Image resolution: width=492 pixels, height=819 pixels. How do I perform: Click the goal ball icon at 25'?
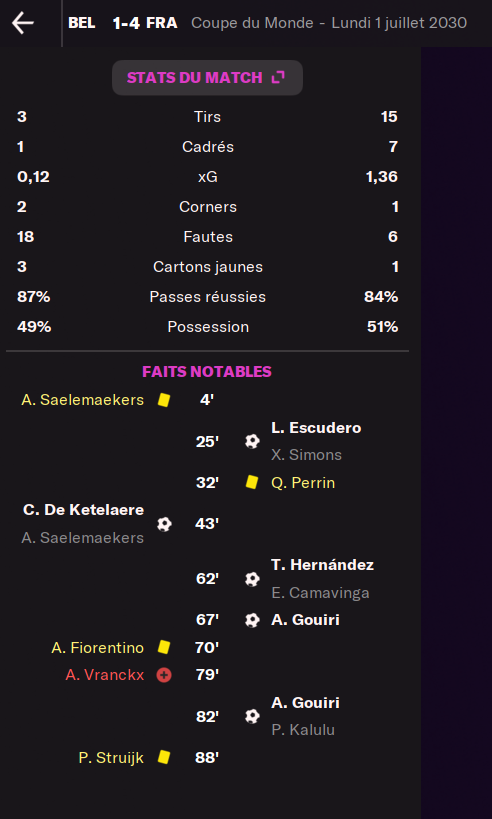click(x=252, y=441)
